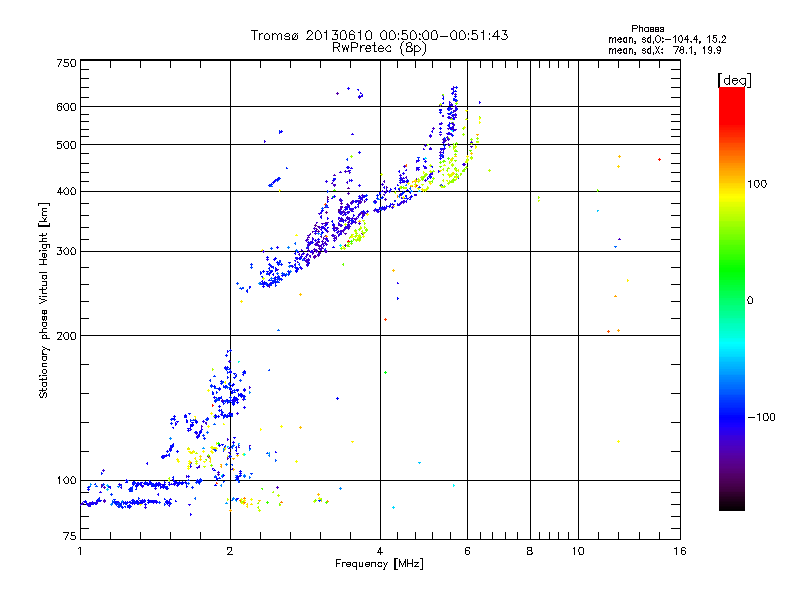Click the x-axis label 'Frequency [MHz]'
Screen dimensions: 800x600
379,564
